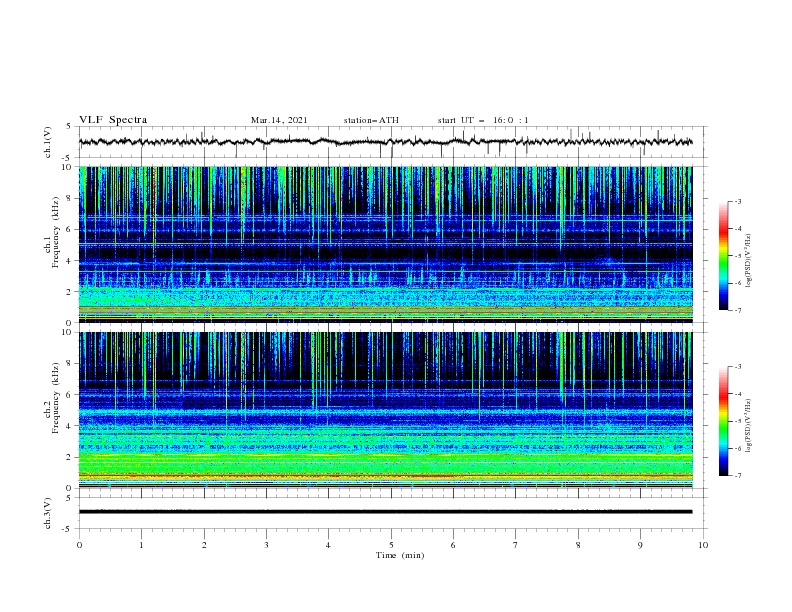
Task: Click tick label '0' on the time axis
Action: point(79,545)
